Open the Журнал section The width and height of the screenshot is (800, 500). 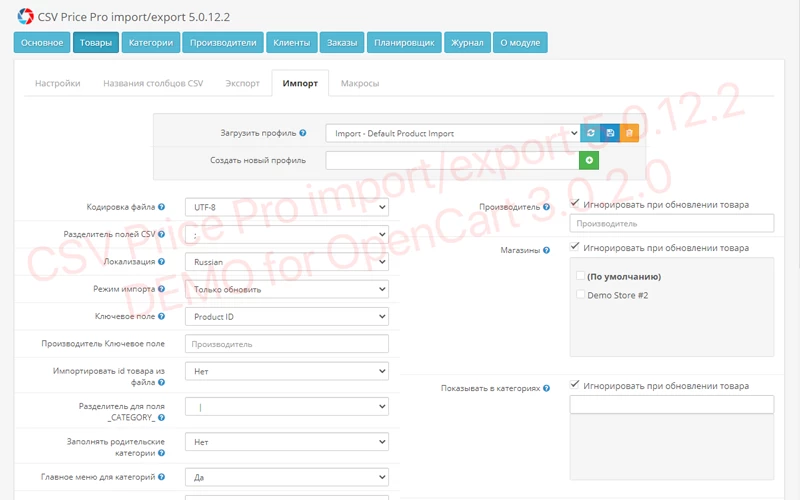(467, 42)
